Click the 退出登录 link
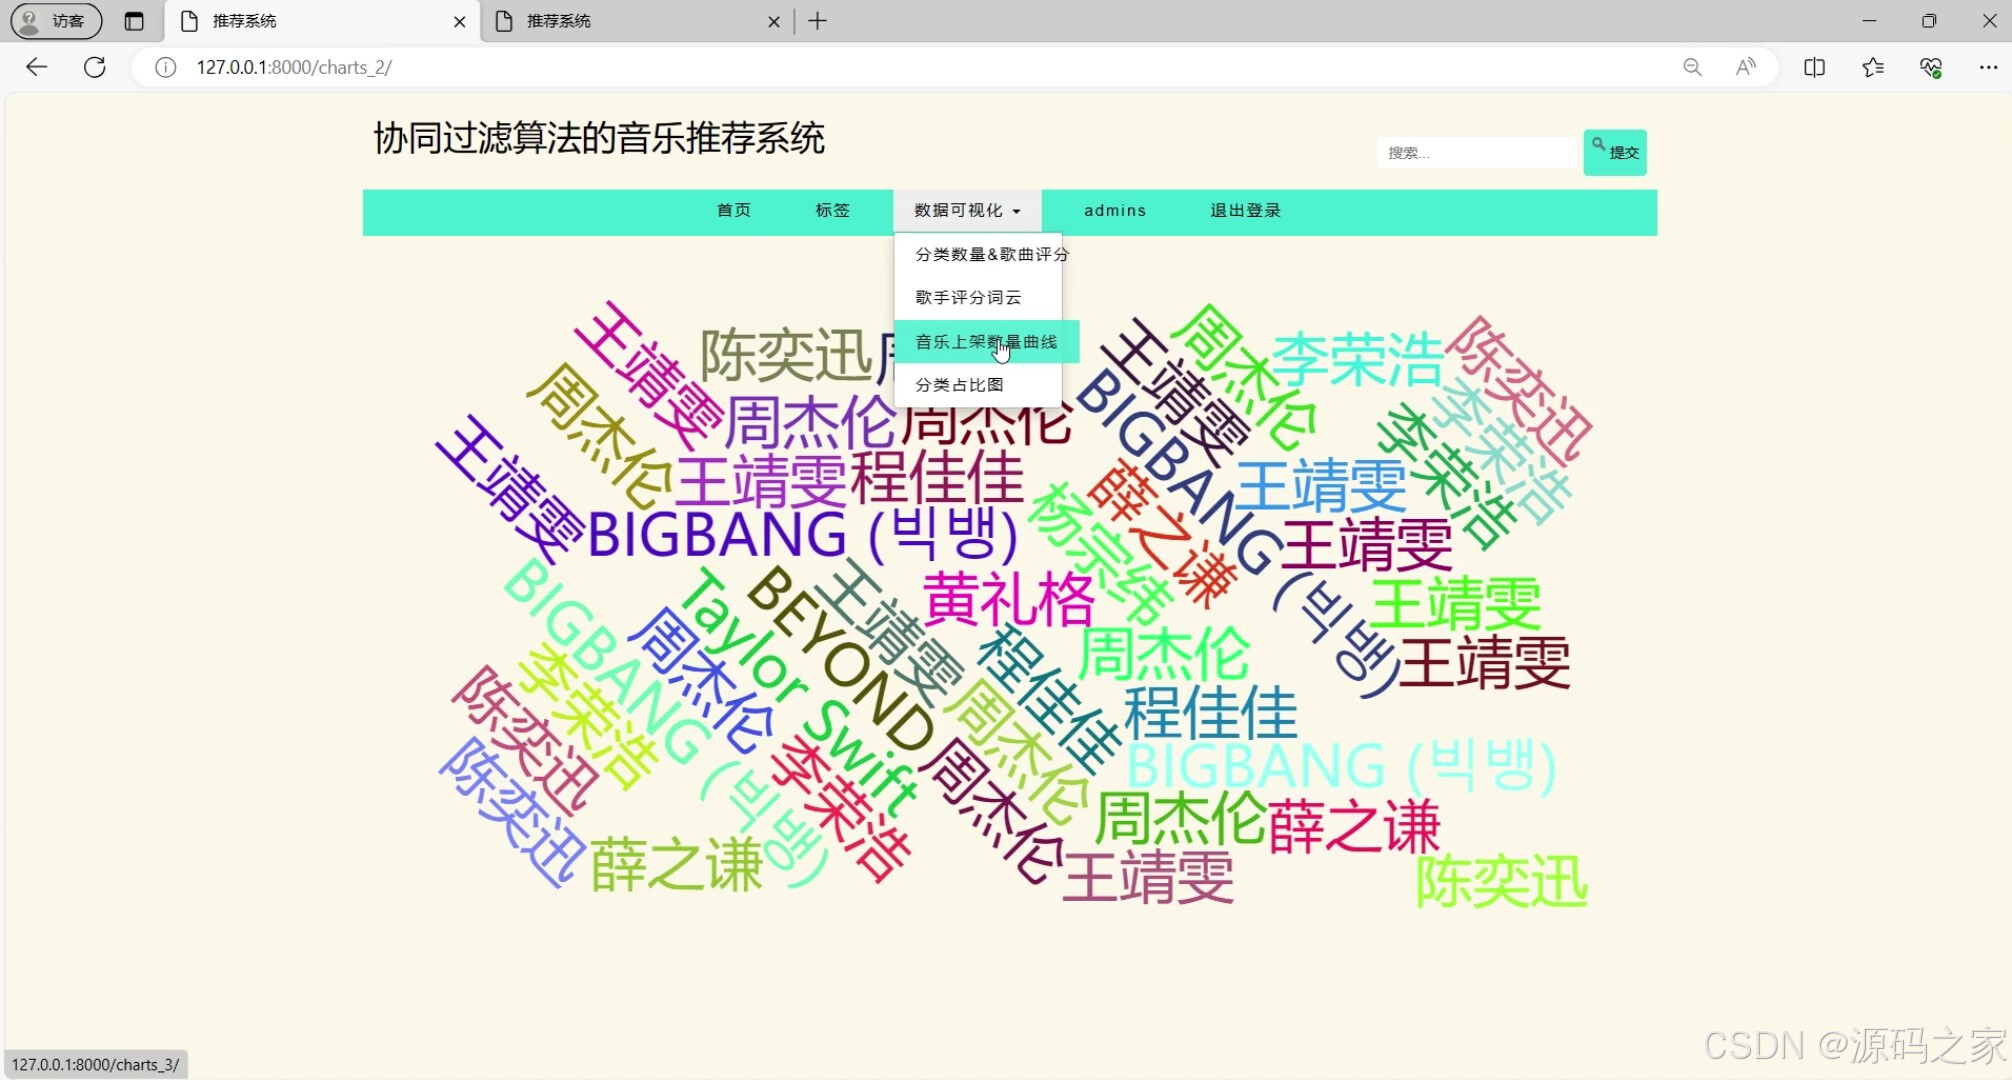 1245,211
